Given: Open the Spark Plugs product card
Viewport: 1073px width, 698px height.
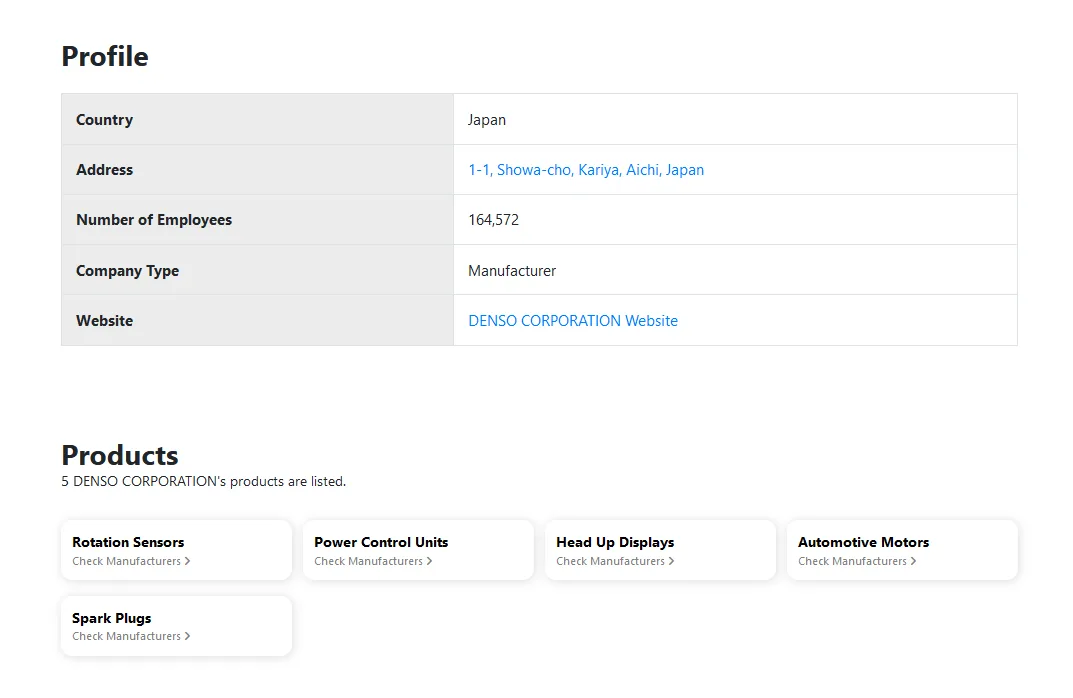Looking at the screenshot, I should [x=177, y=626].
